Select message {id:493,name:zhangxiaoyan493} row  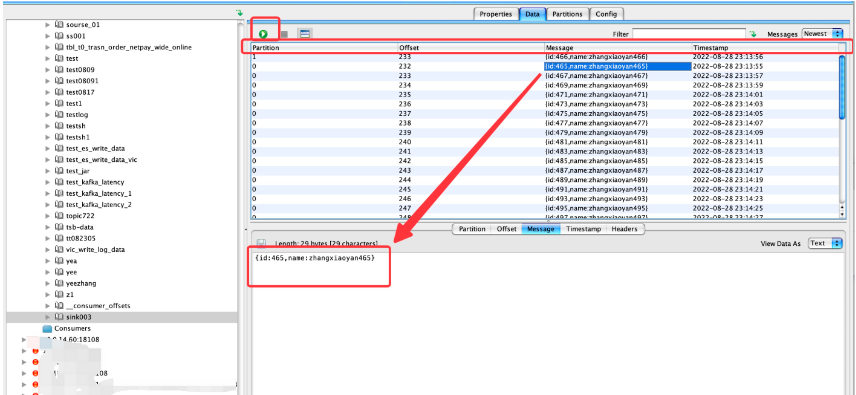(x=597, y=199)
